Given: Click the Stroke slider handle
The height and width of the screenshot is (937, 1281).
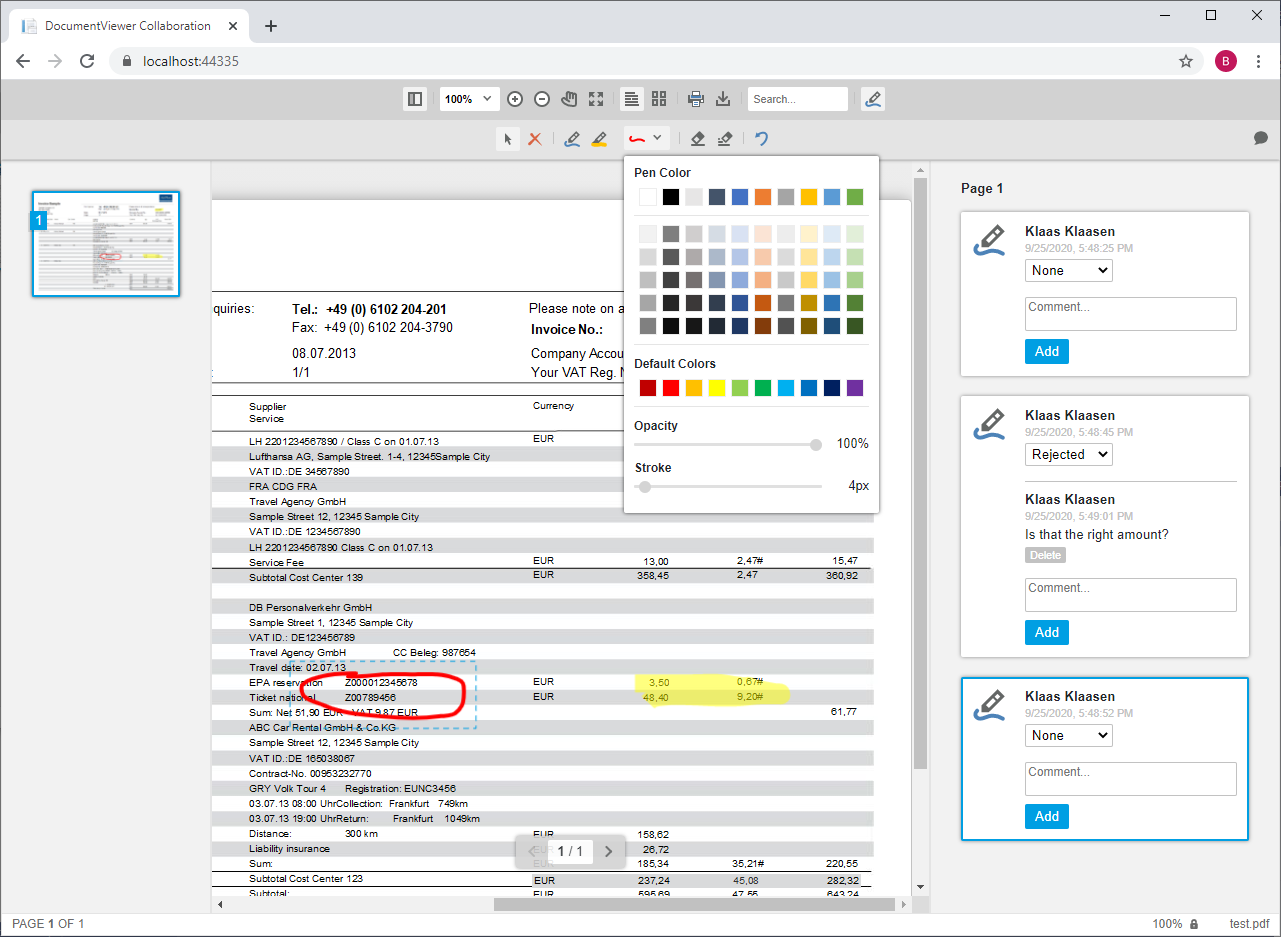Looking at the screenshot, I should [645, 487].
